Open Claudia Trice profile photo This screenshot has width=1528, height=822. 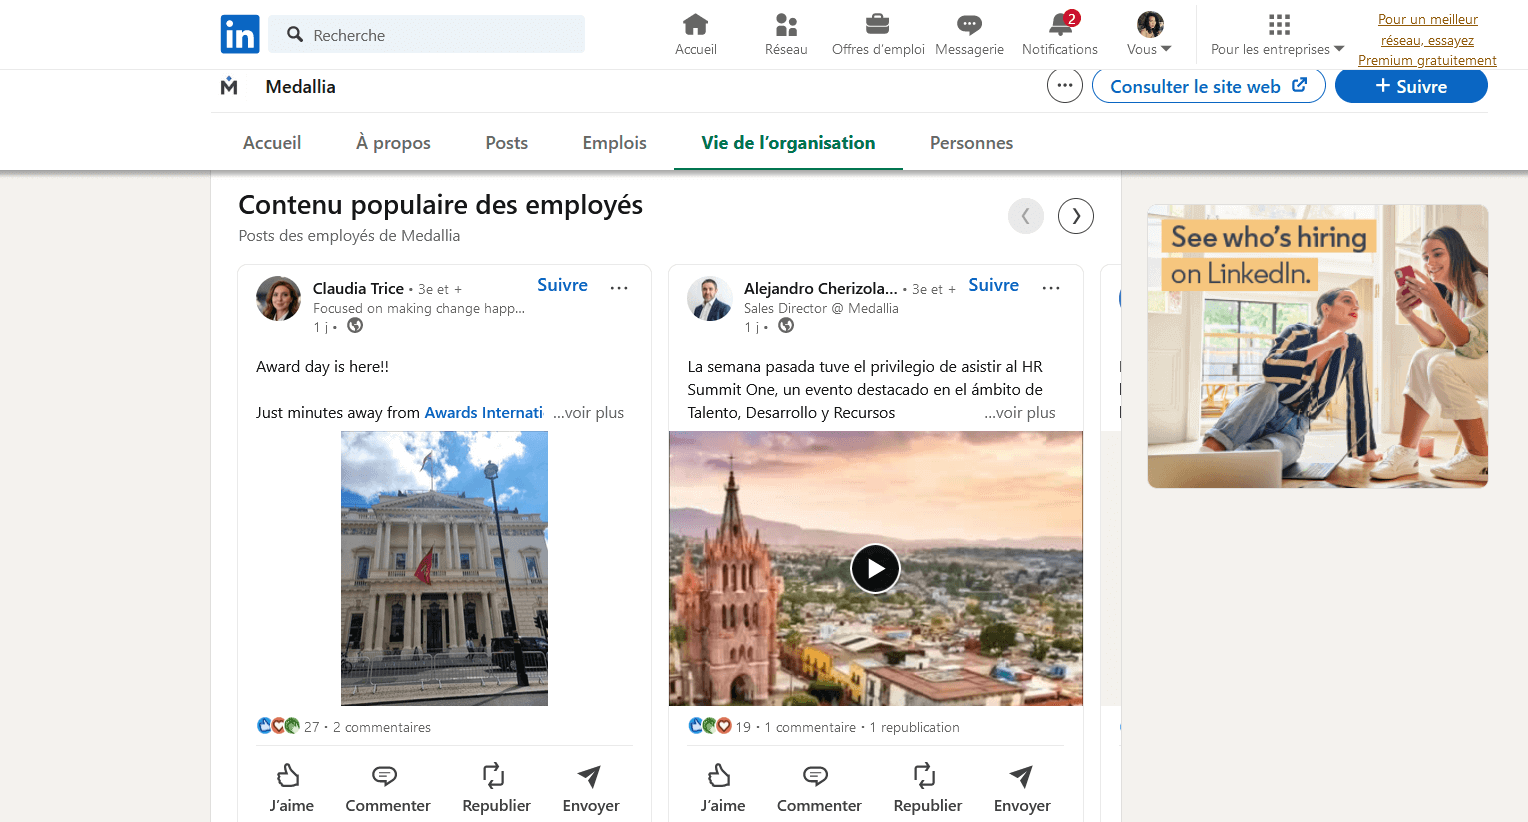pyautogui.click(x=279, y=299)
